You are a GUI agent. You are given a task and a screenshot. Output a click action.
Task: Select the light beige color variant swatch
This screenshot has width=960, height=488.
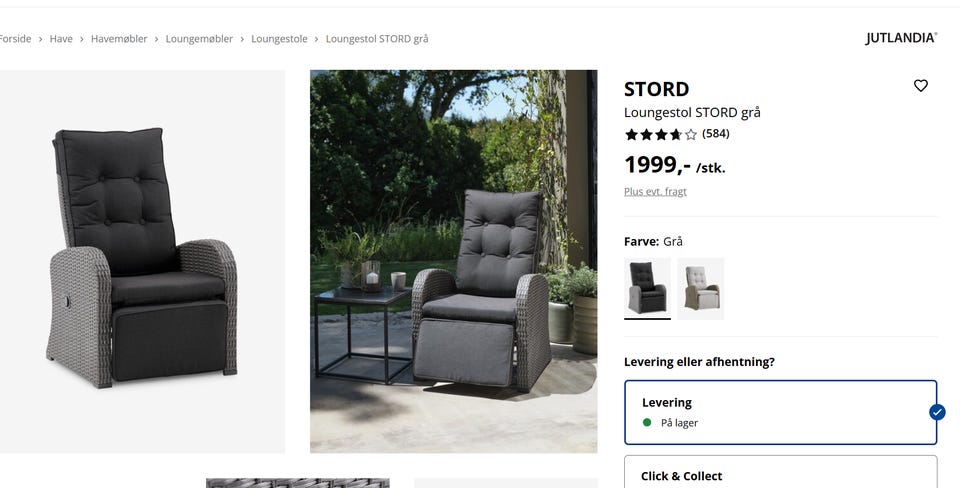pyautogui.click(x=700, y=288)
